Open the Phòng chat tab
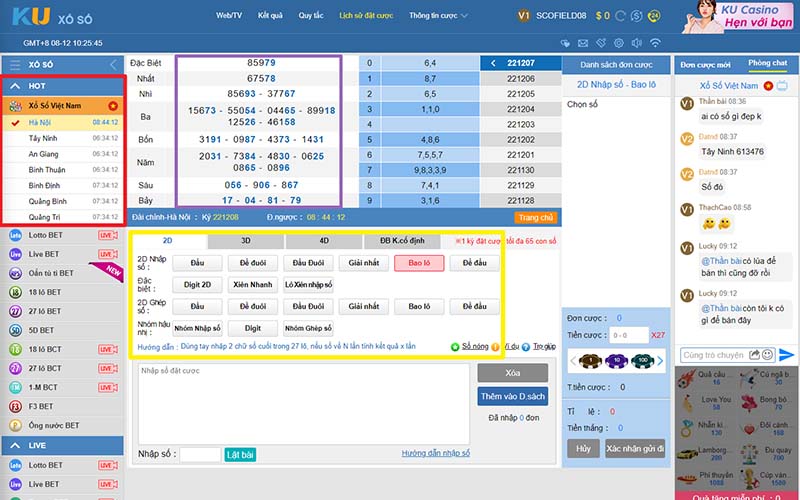Screen dimensions: 800x500 click(767, 63)
